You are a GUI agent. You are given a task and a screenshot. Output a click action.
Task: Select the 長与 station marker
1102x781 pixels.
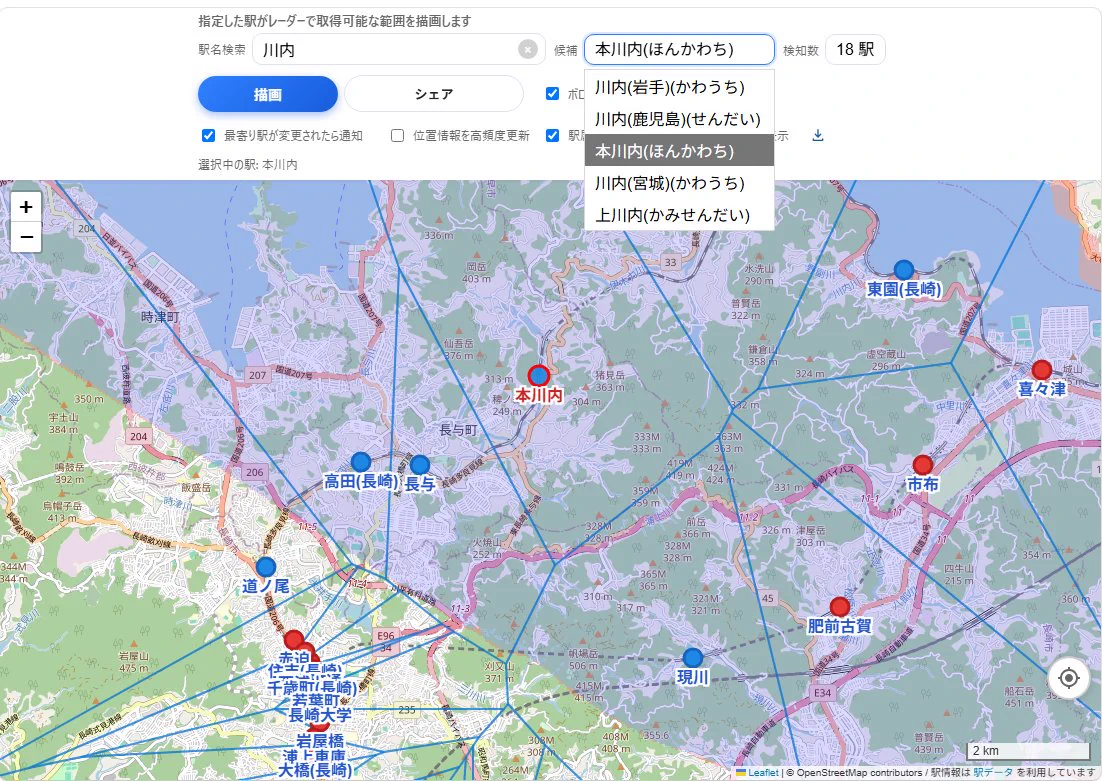click(420, 465)
